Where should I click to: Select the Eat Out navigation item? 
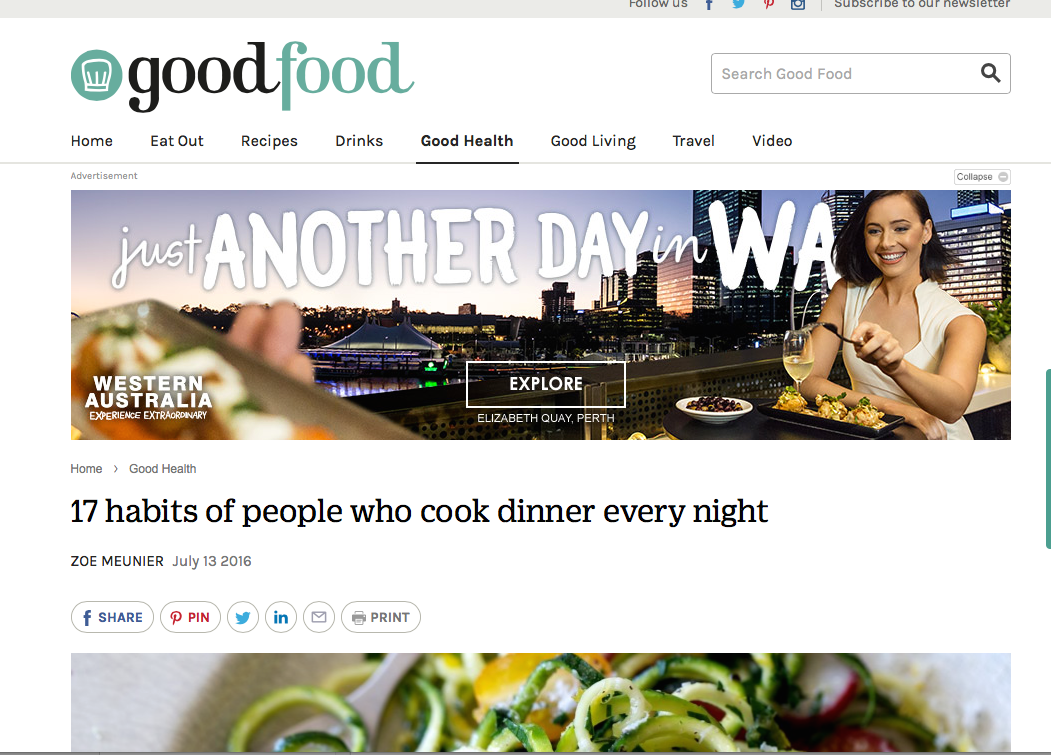(177, 141)
